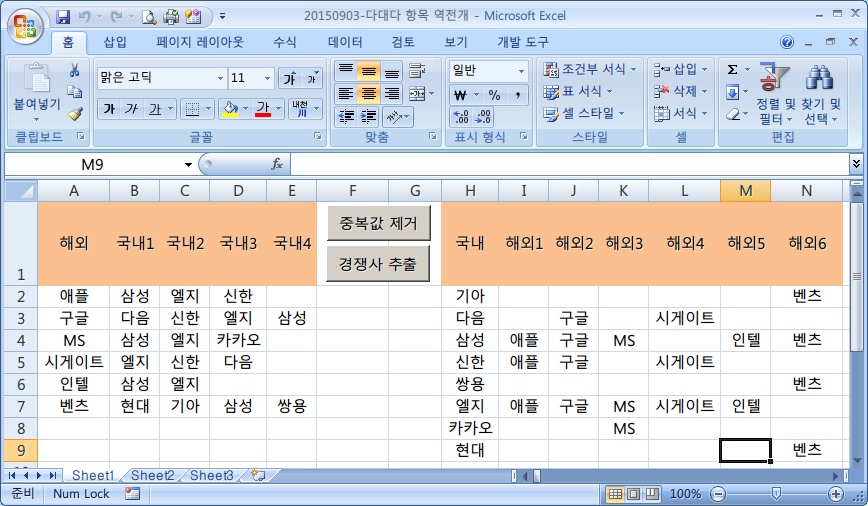The height and width of the screenshot is (506, 868).
Task: Apply comma style number format
Action: [x=518, y=95]
